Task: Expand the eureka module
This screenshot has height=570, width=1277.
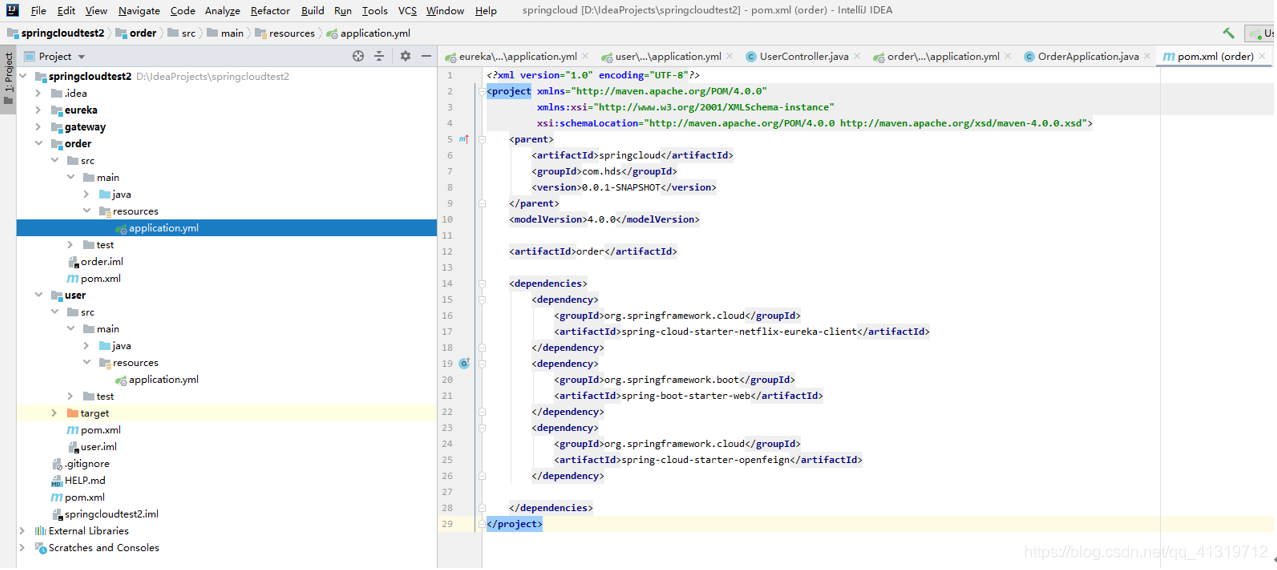Action: [39, 110]
